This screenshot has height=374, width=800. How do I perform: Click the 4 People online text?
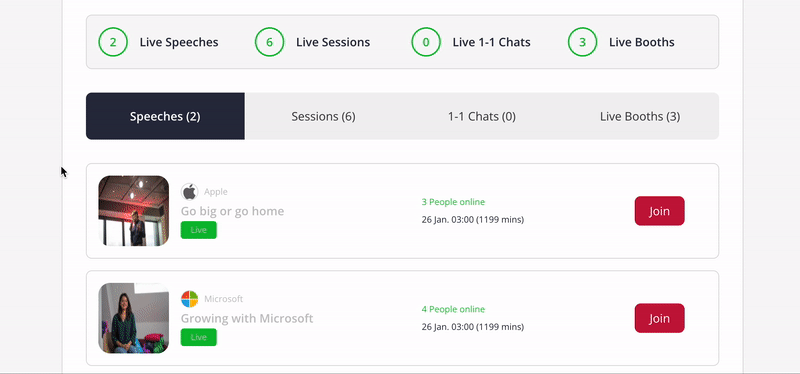tap(453, 309)
